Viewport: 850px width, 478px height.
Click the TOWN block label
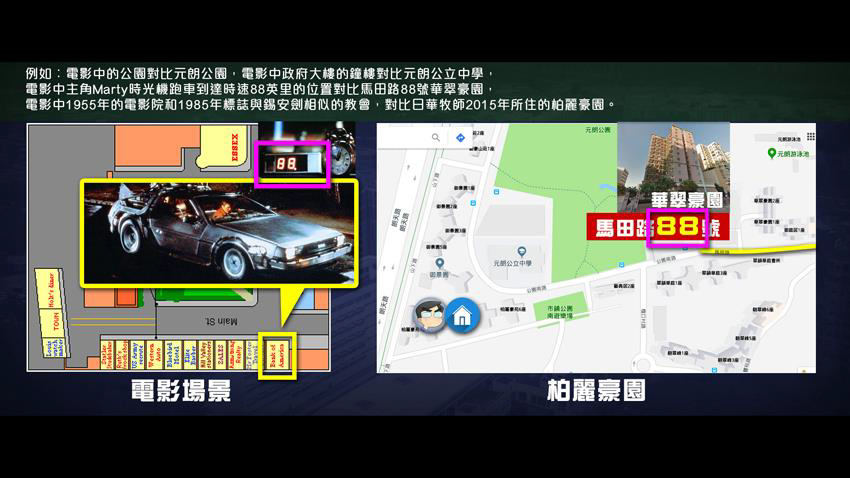tap(56, 322)
